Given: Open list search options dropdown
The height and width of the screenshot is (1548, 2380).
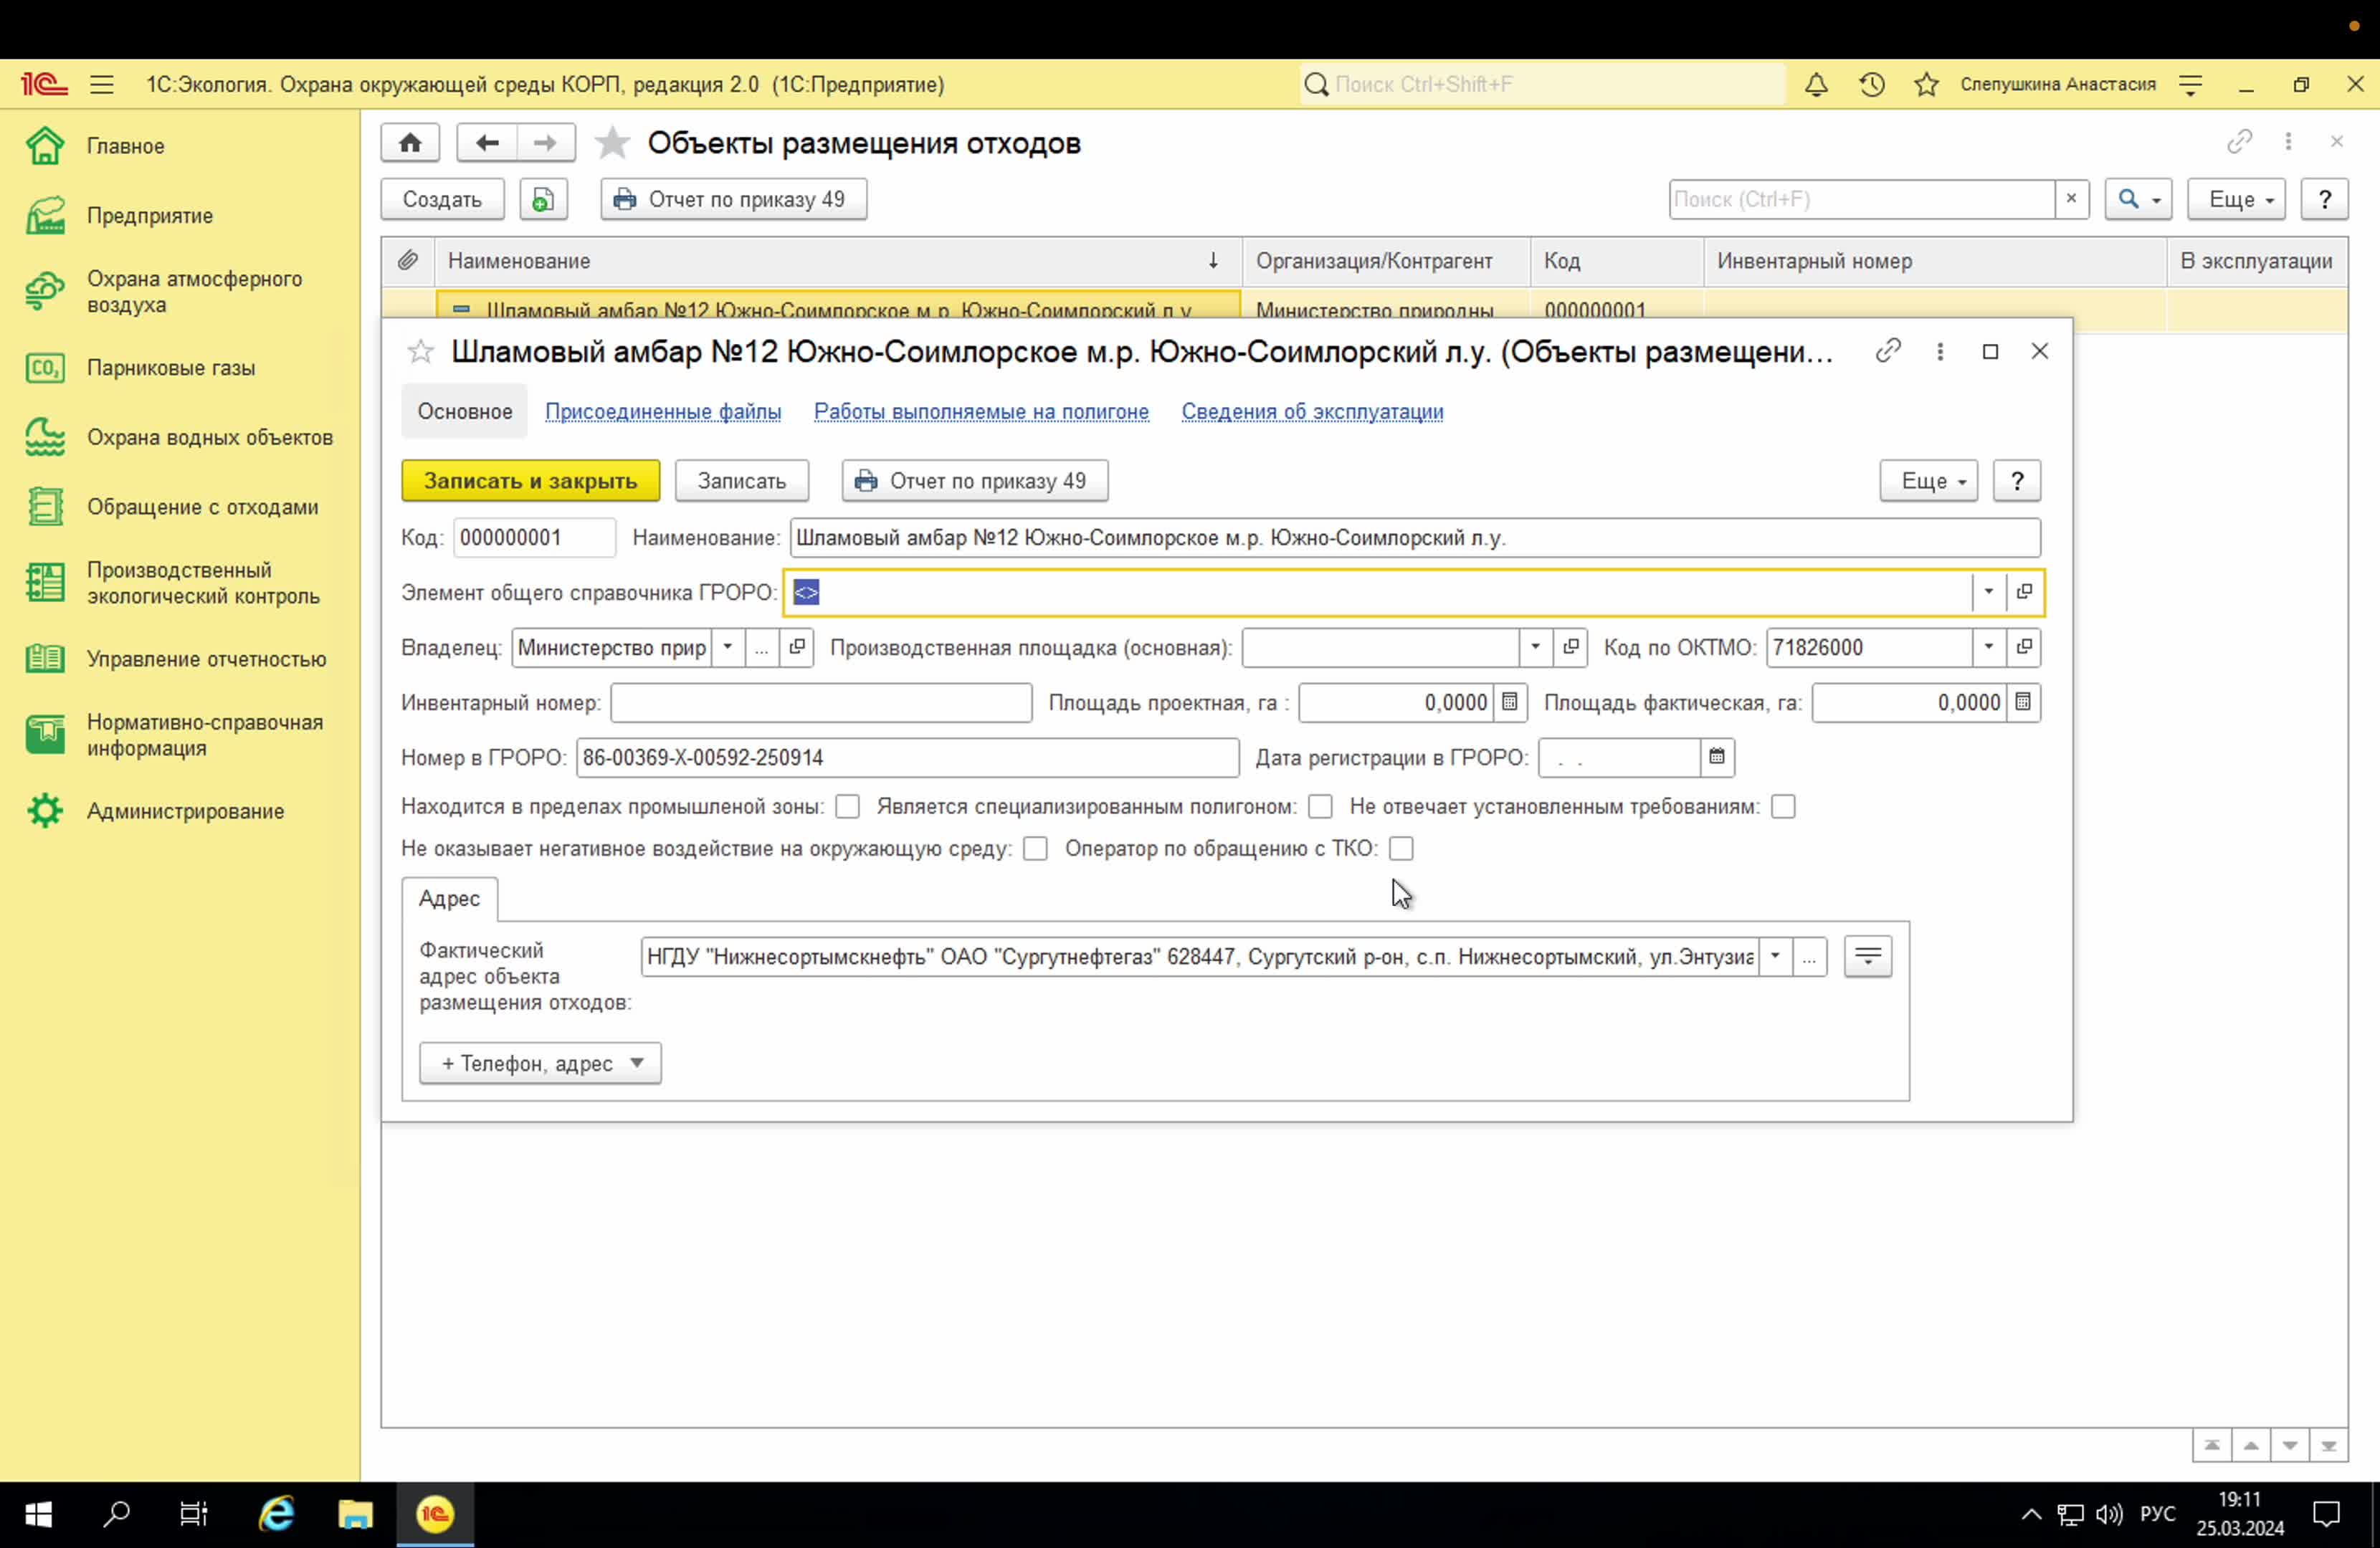Looking at the screenshot, I should [2138, 199].
